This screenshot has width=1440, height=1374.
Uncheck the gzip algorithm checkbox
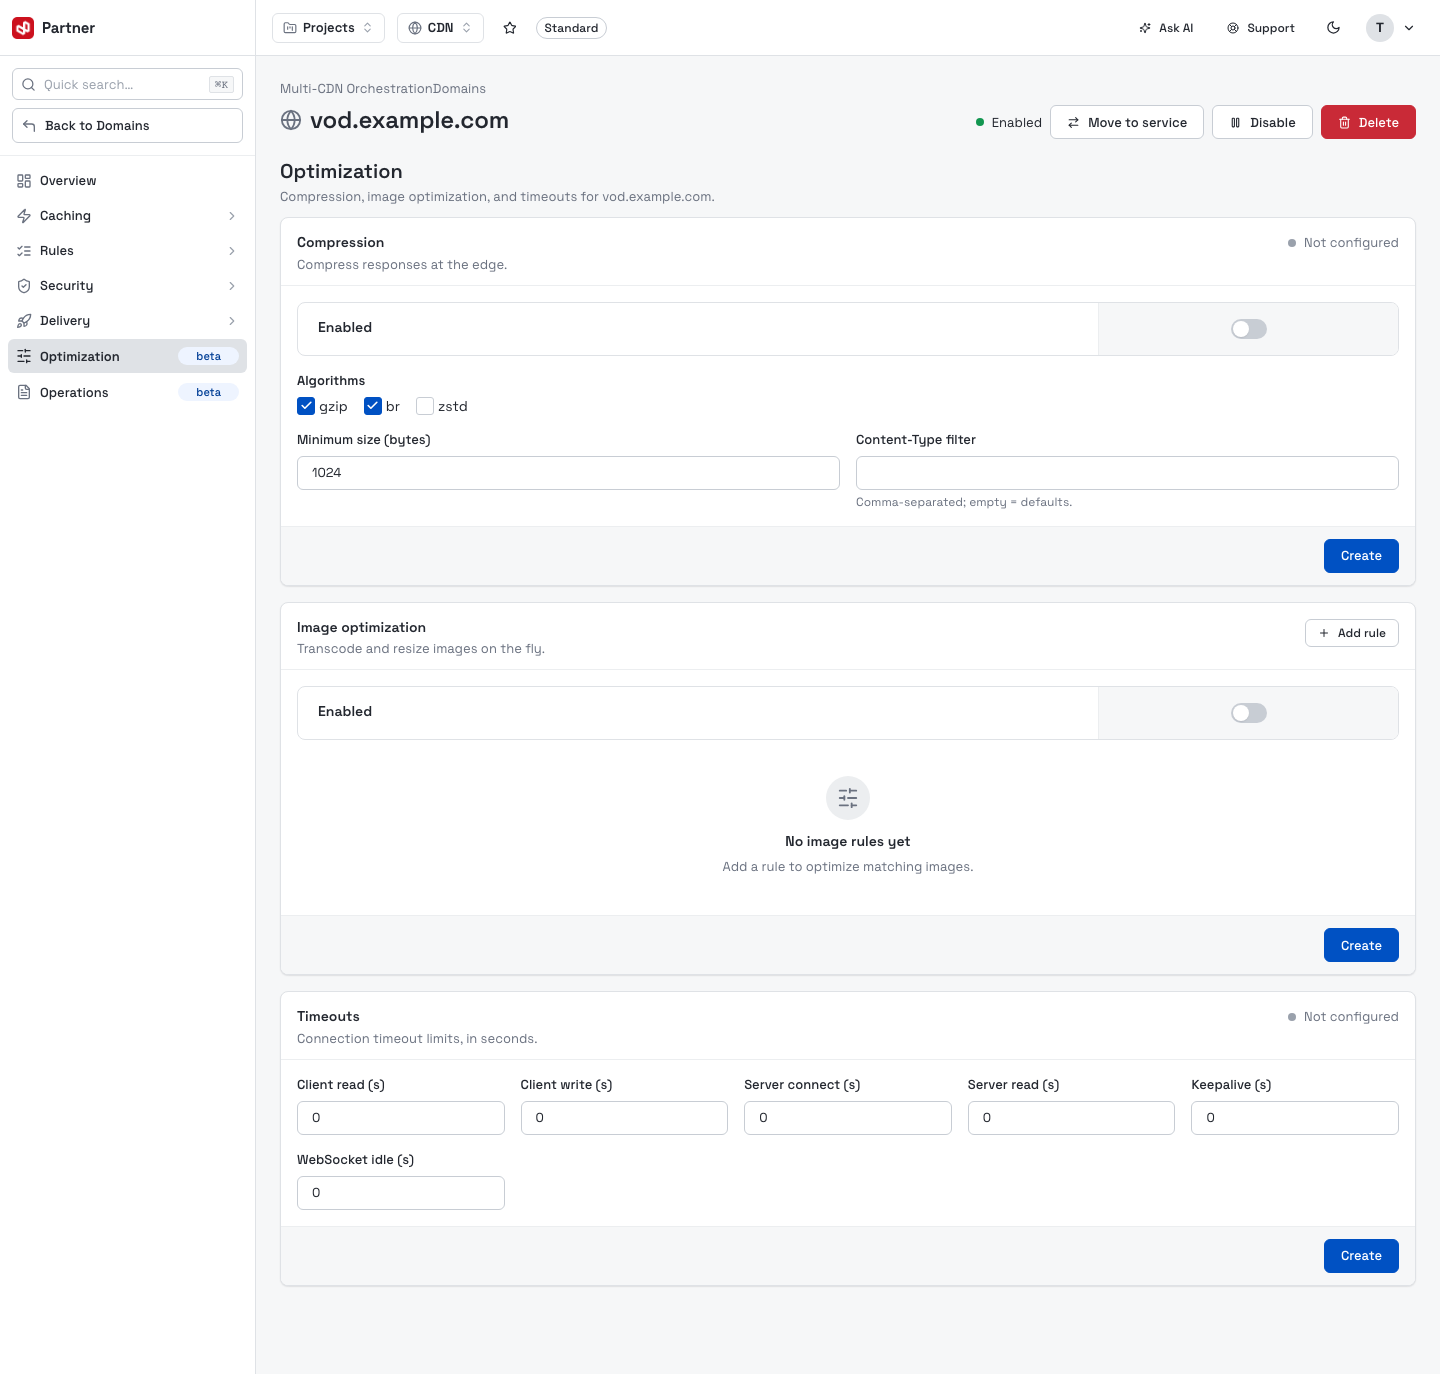306,406
